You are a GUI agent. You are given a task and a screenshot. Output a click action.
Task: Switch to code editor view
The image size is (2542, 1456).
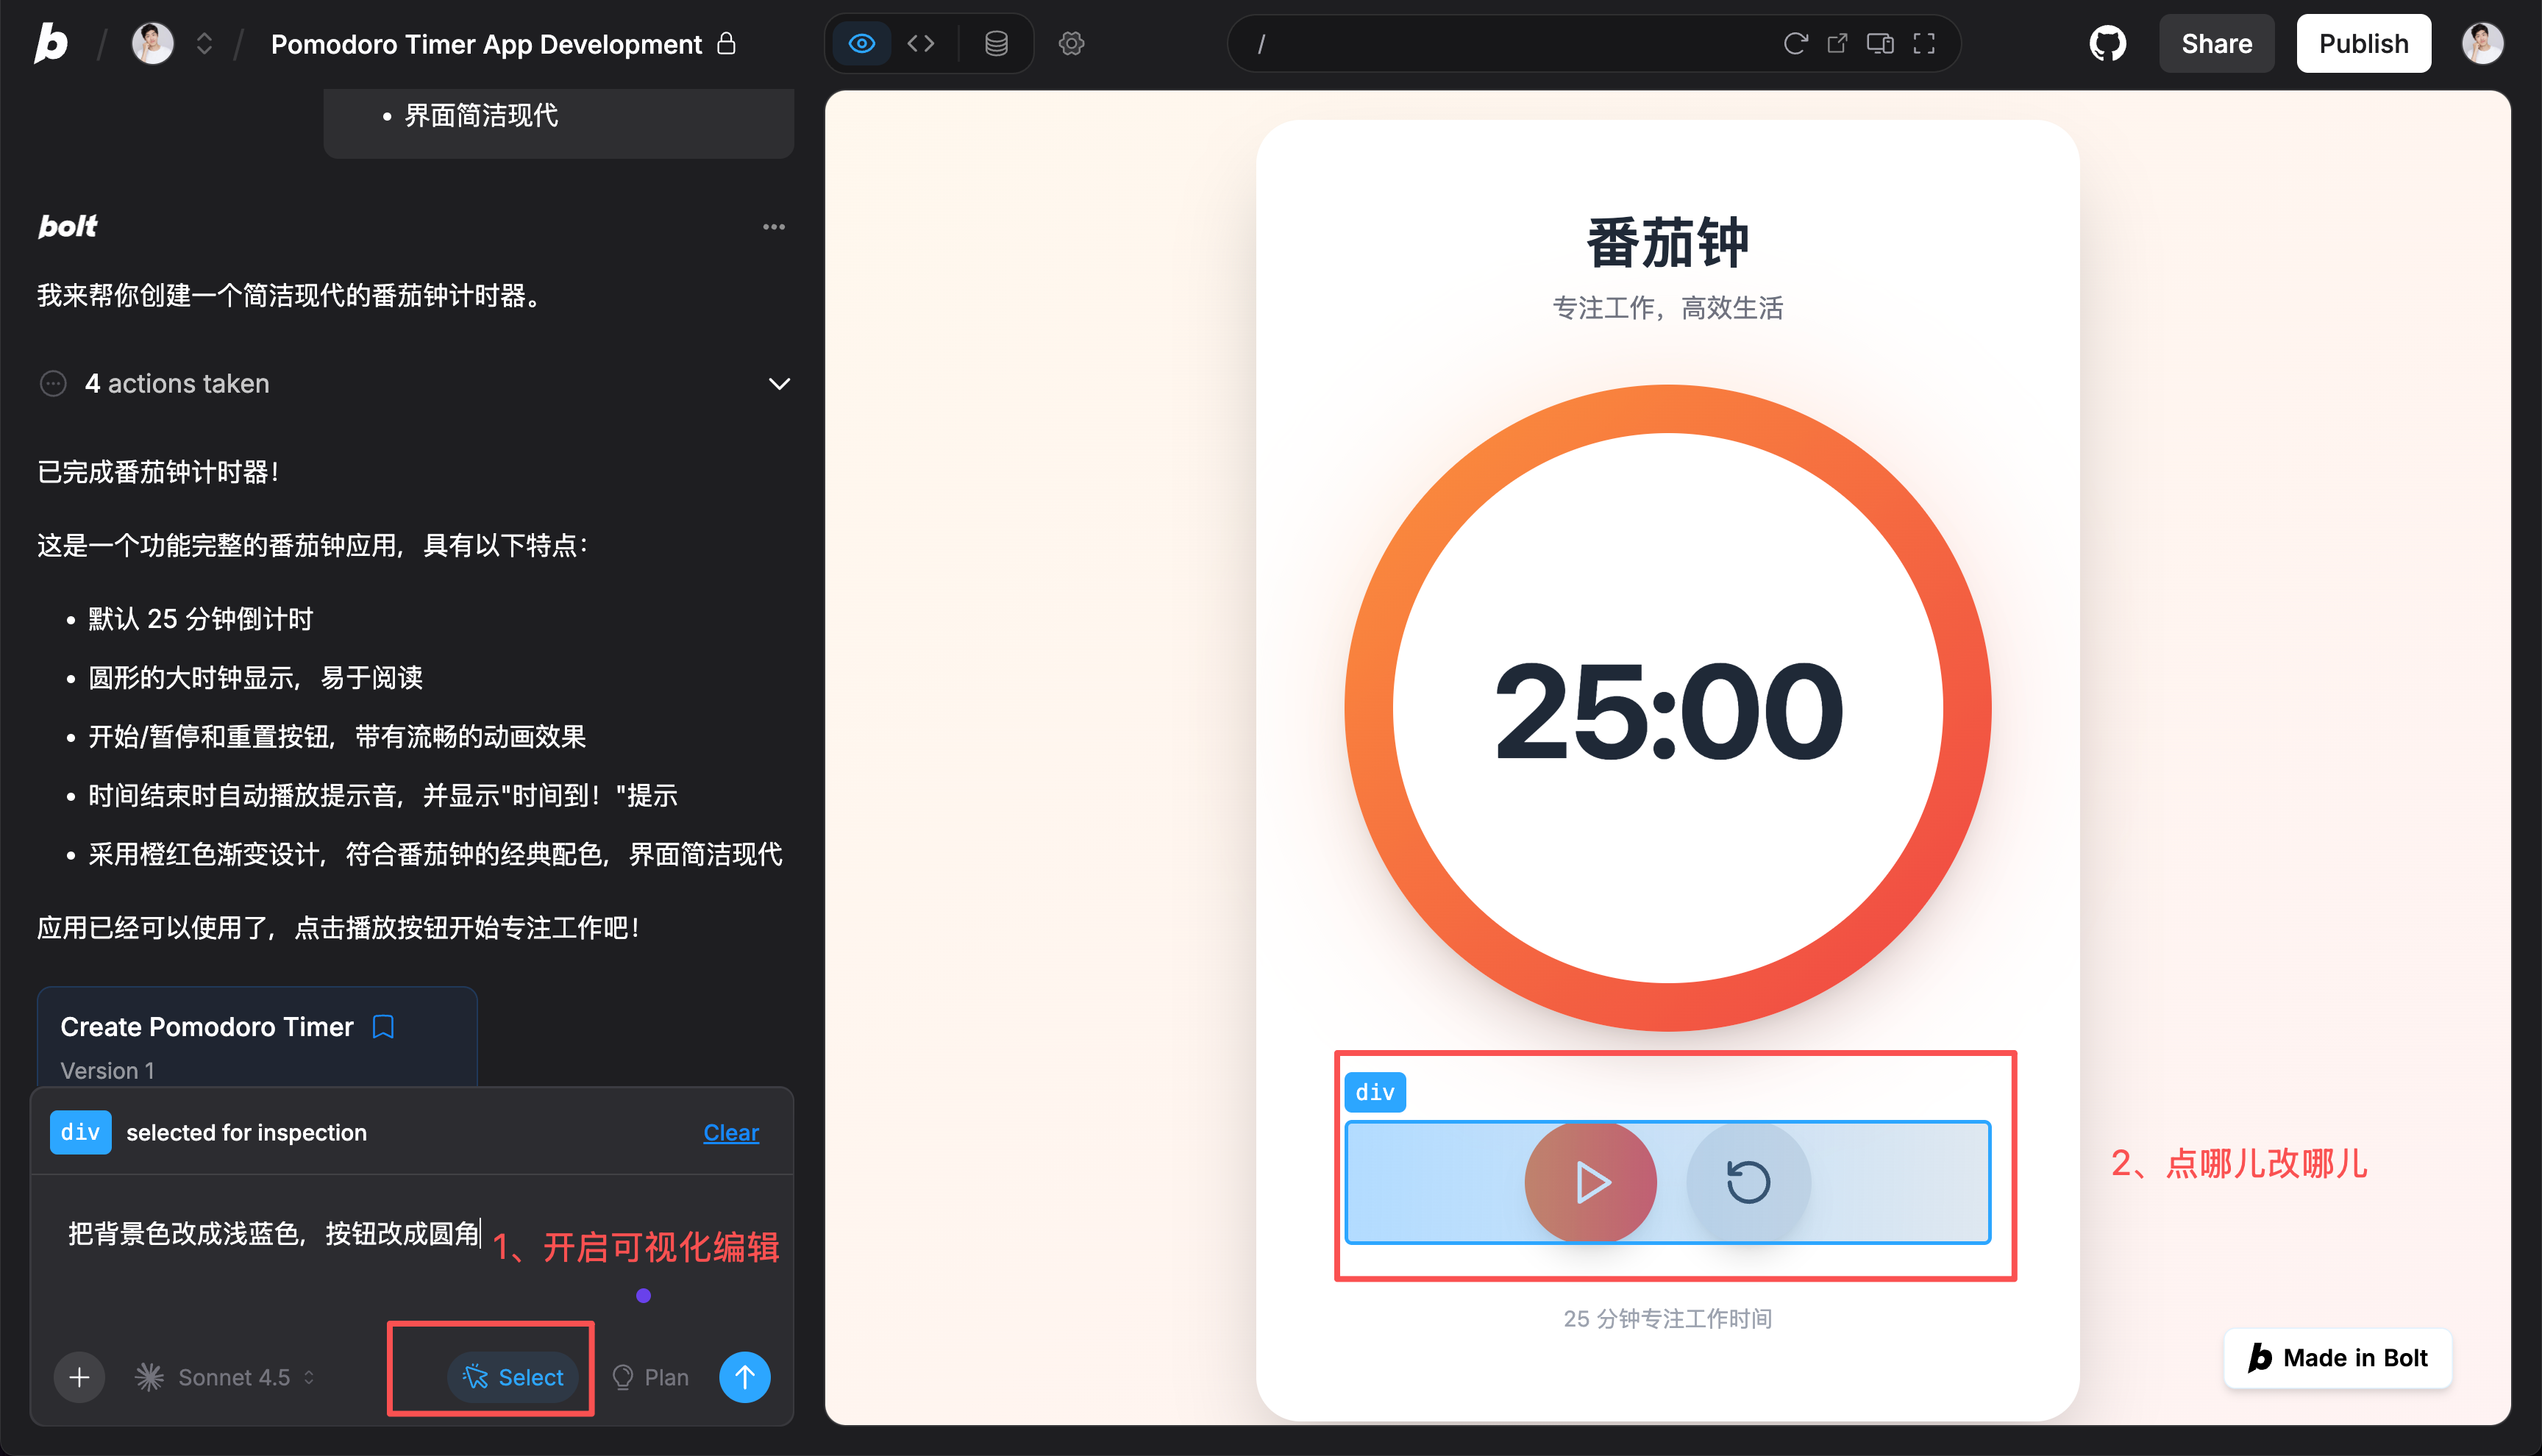pyautogui.click(x=921, y=44)
